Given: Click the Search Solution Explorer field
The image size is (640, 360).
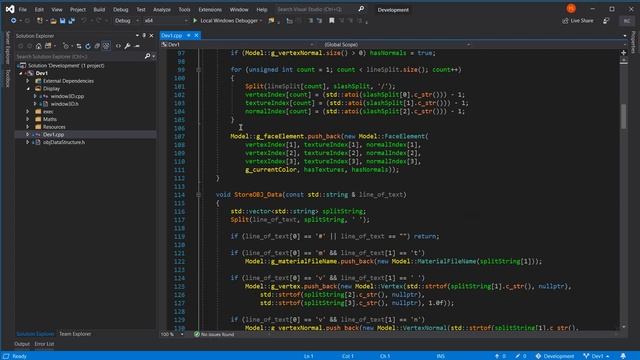Looking at the screenshot, I should tap(80, 56).
